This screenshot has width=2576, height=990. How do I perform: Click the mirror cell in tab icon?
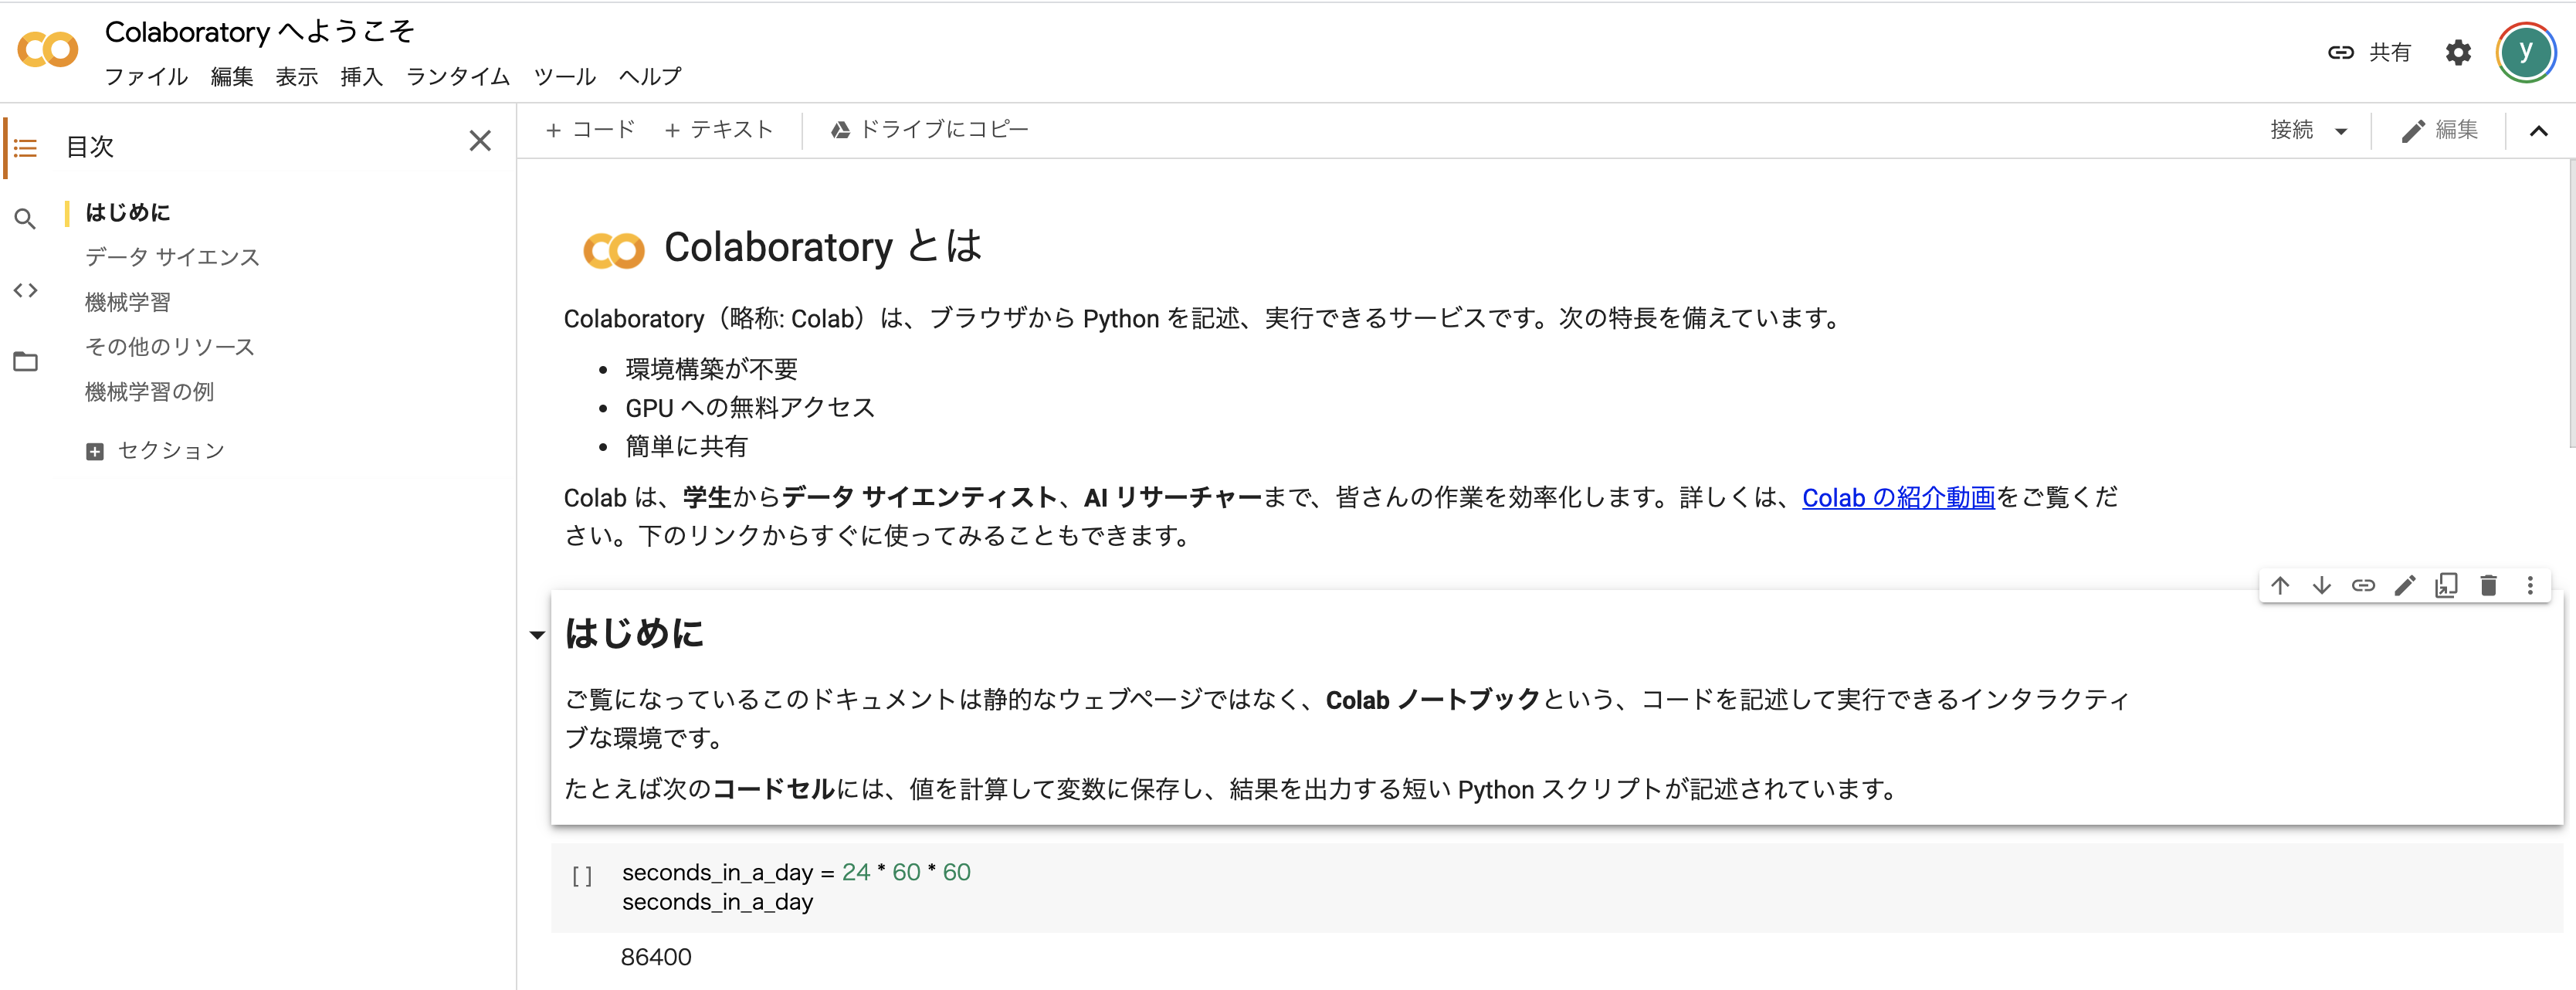point(2446,586)
